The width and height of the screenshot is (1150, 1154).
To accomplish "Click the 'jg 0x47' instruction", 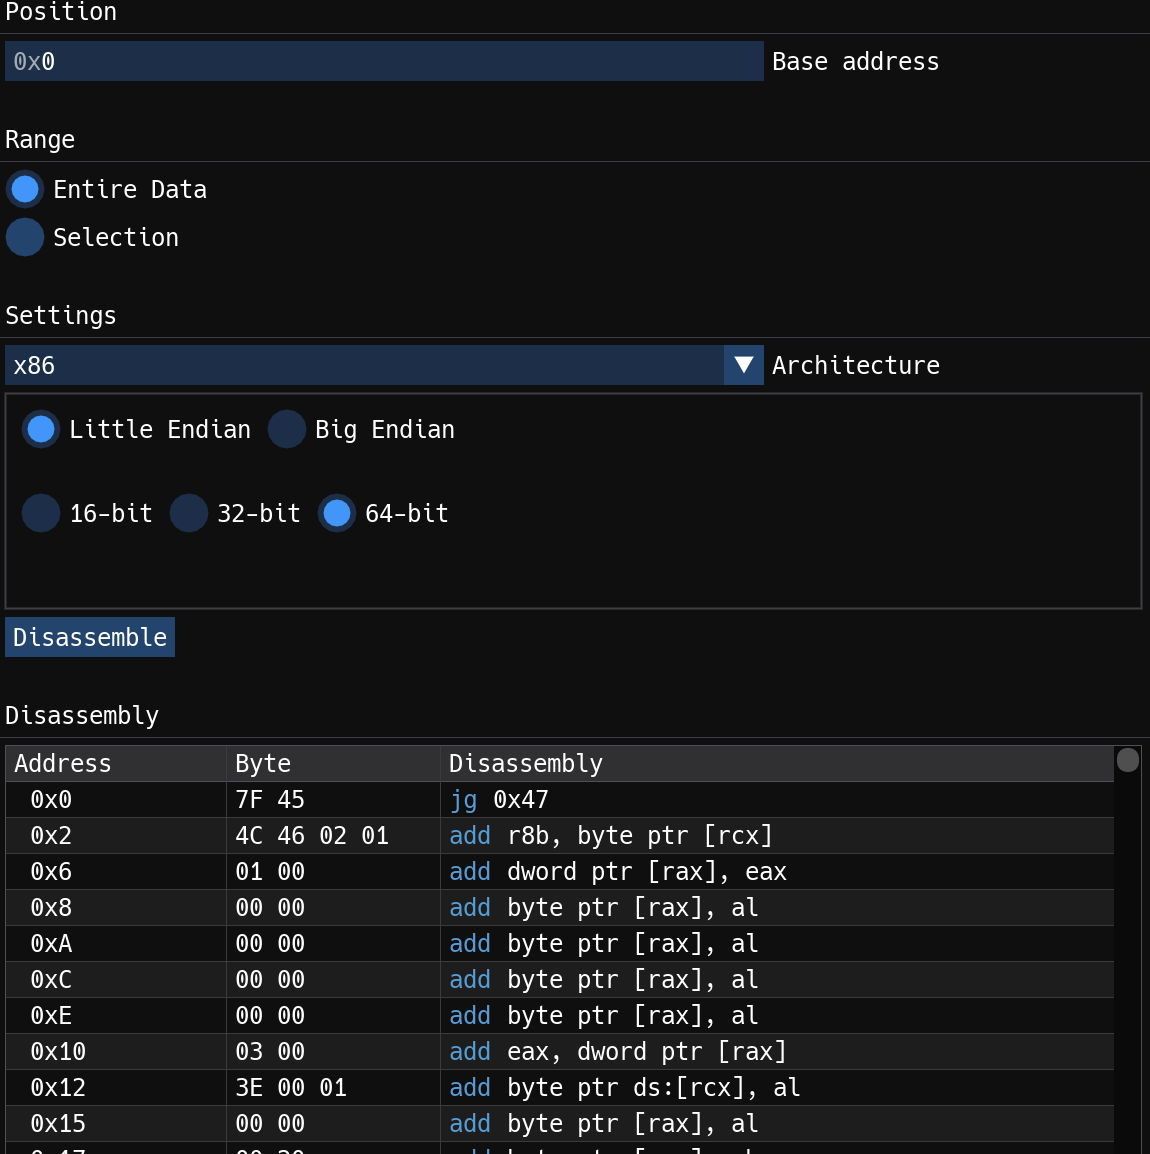I will [x=499, y=799].
